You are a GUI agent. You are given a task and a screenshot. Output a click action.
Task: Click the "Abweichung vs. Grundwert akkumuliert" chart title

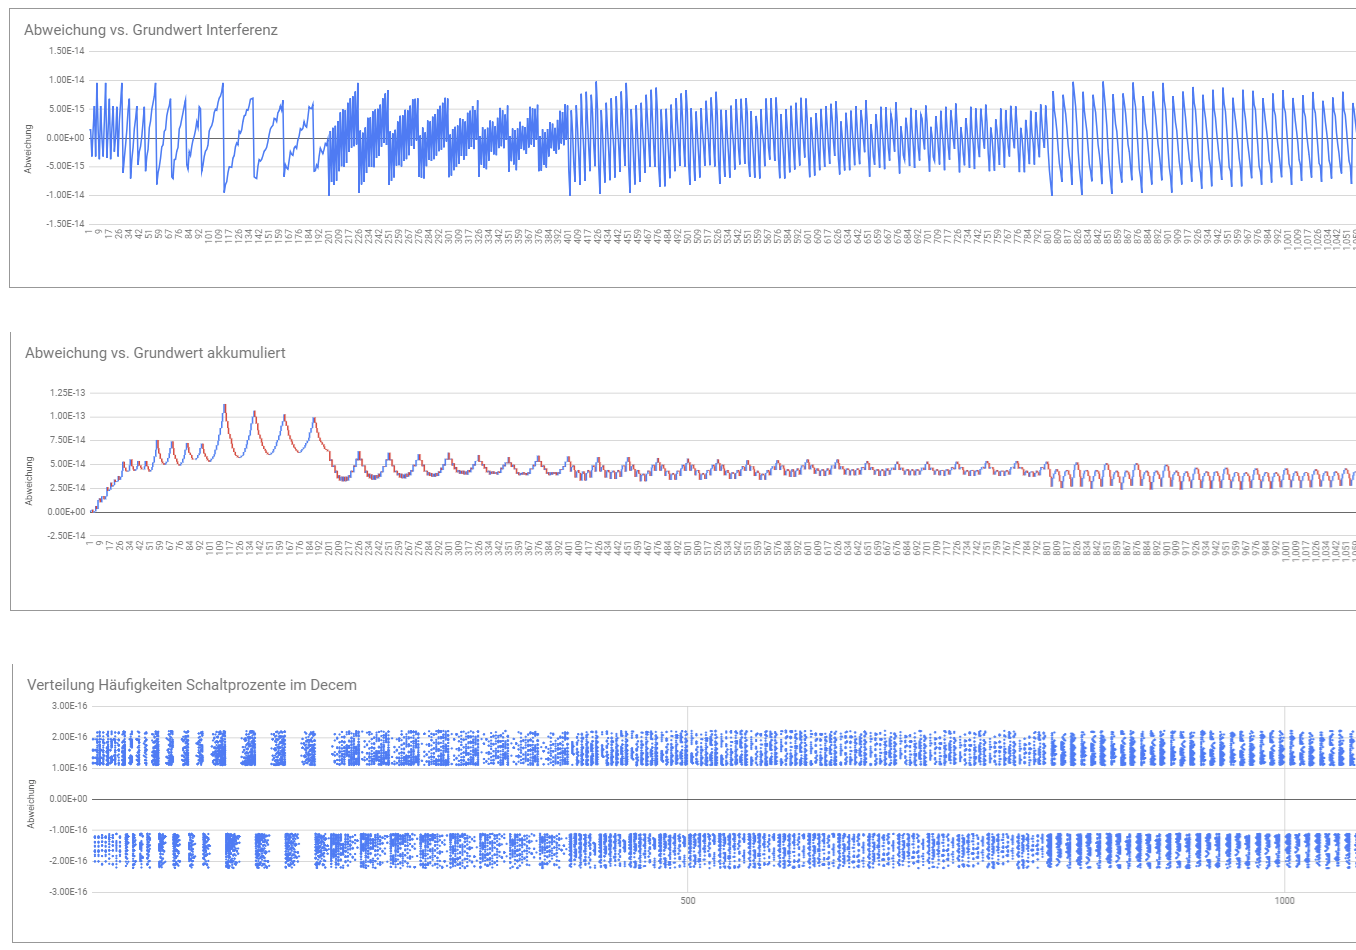point(155,353)
